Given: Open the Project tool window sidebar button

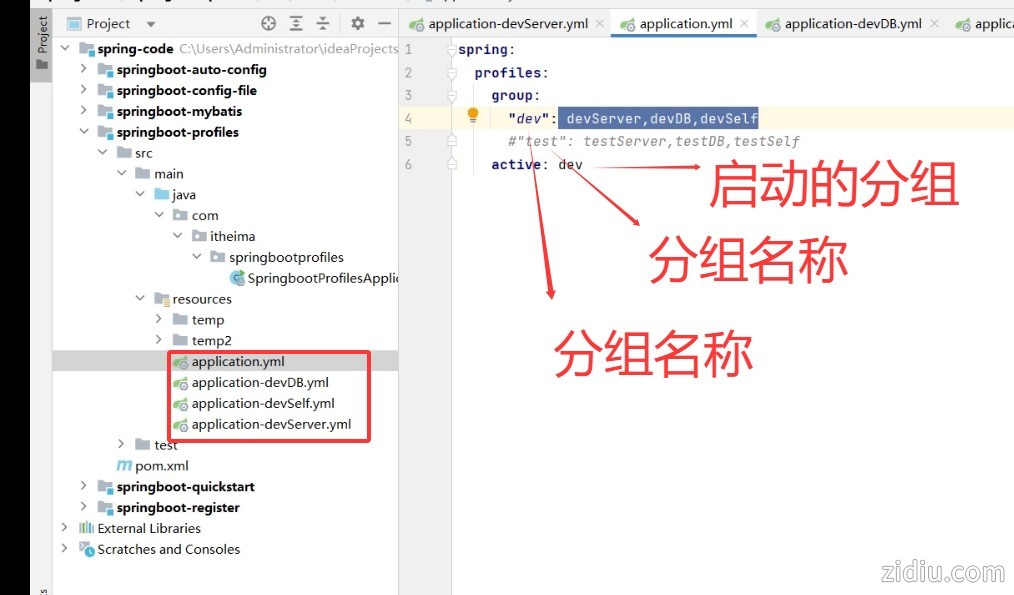Looking at the screenshot, I should [42, 40].
